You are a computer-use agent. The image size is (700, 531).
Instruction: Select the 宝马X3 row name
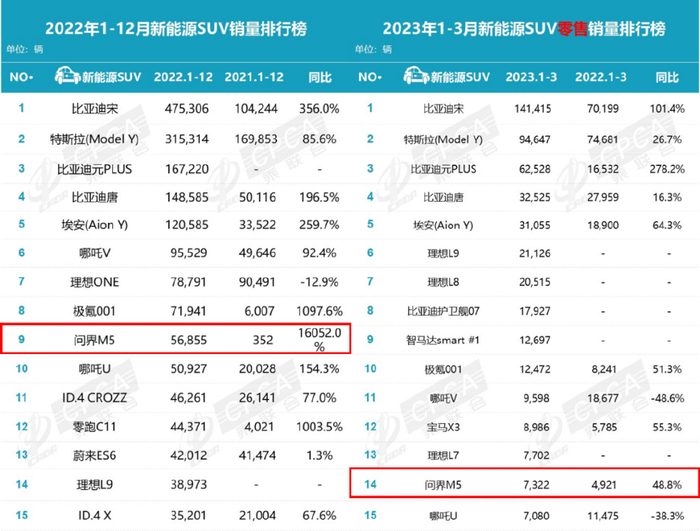(443, 427)
